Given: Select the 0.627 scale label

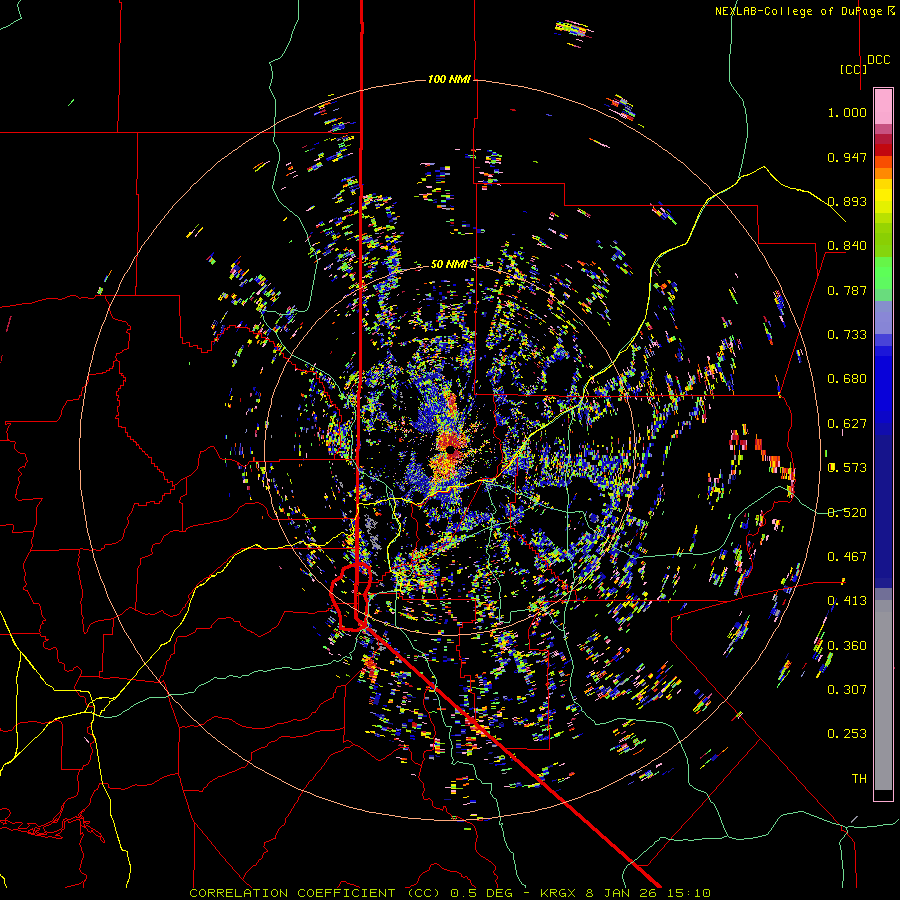Looking at the screenshot, I should (x=847, y=424).
